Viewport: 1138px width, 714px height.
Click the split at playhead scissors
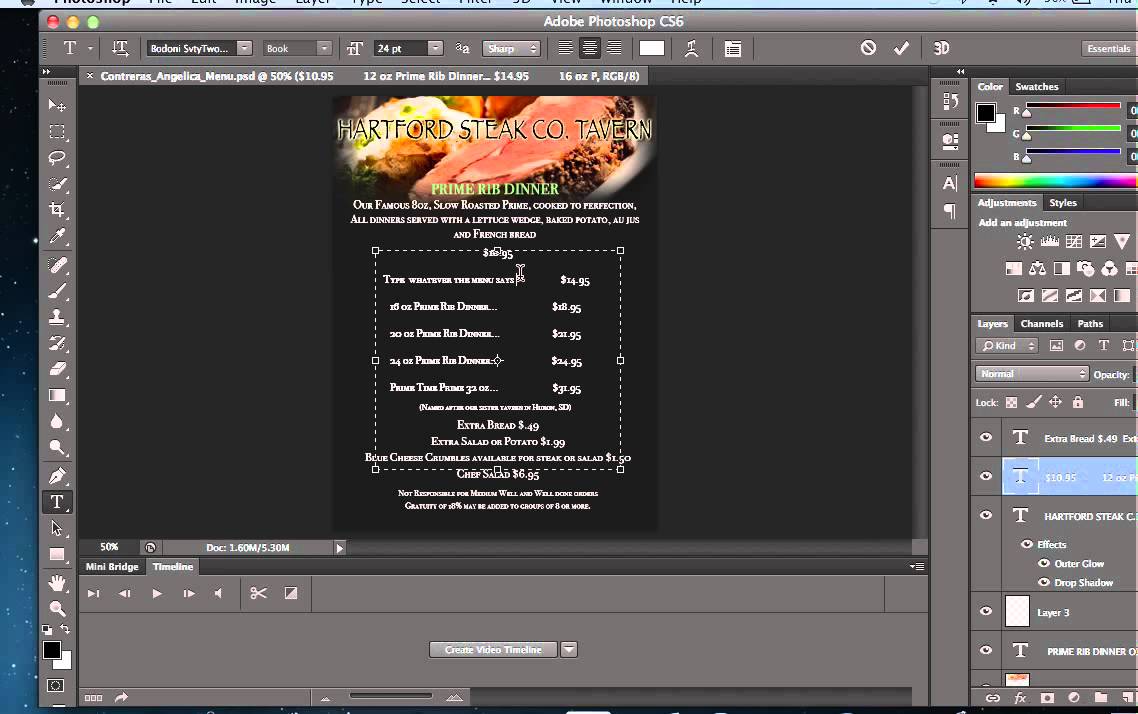click(258, 594)
